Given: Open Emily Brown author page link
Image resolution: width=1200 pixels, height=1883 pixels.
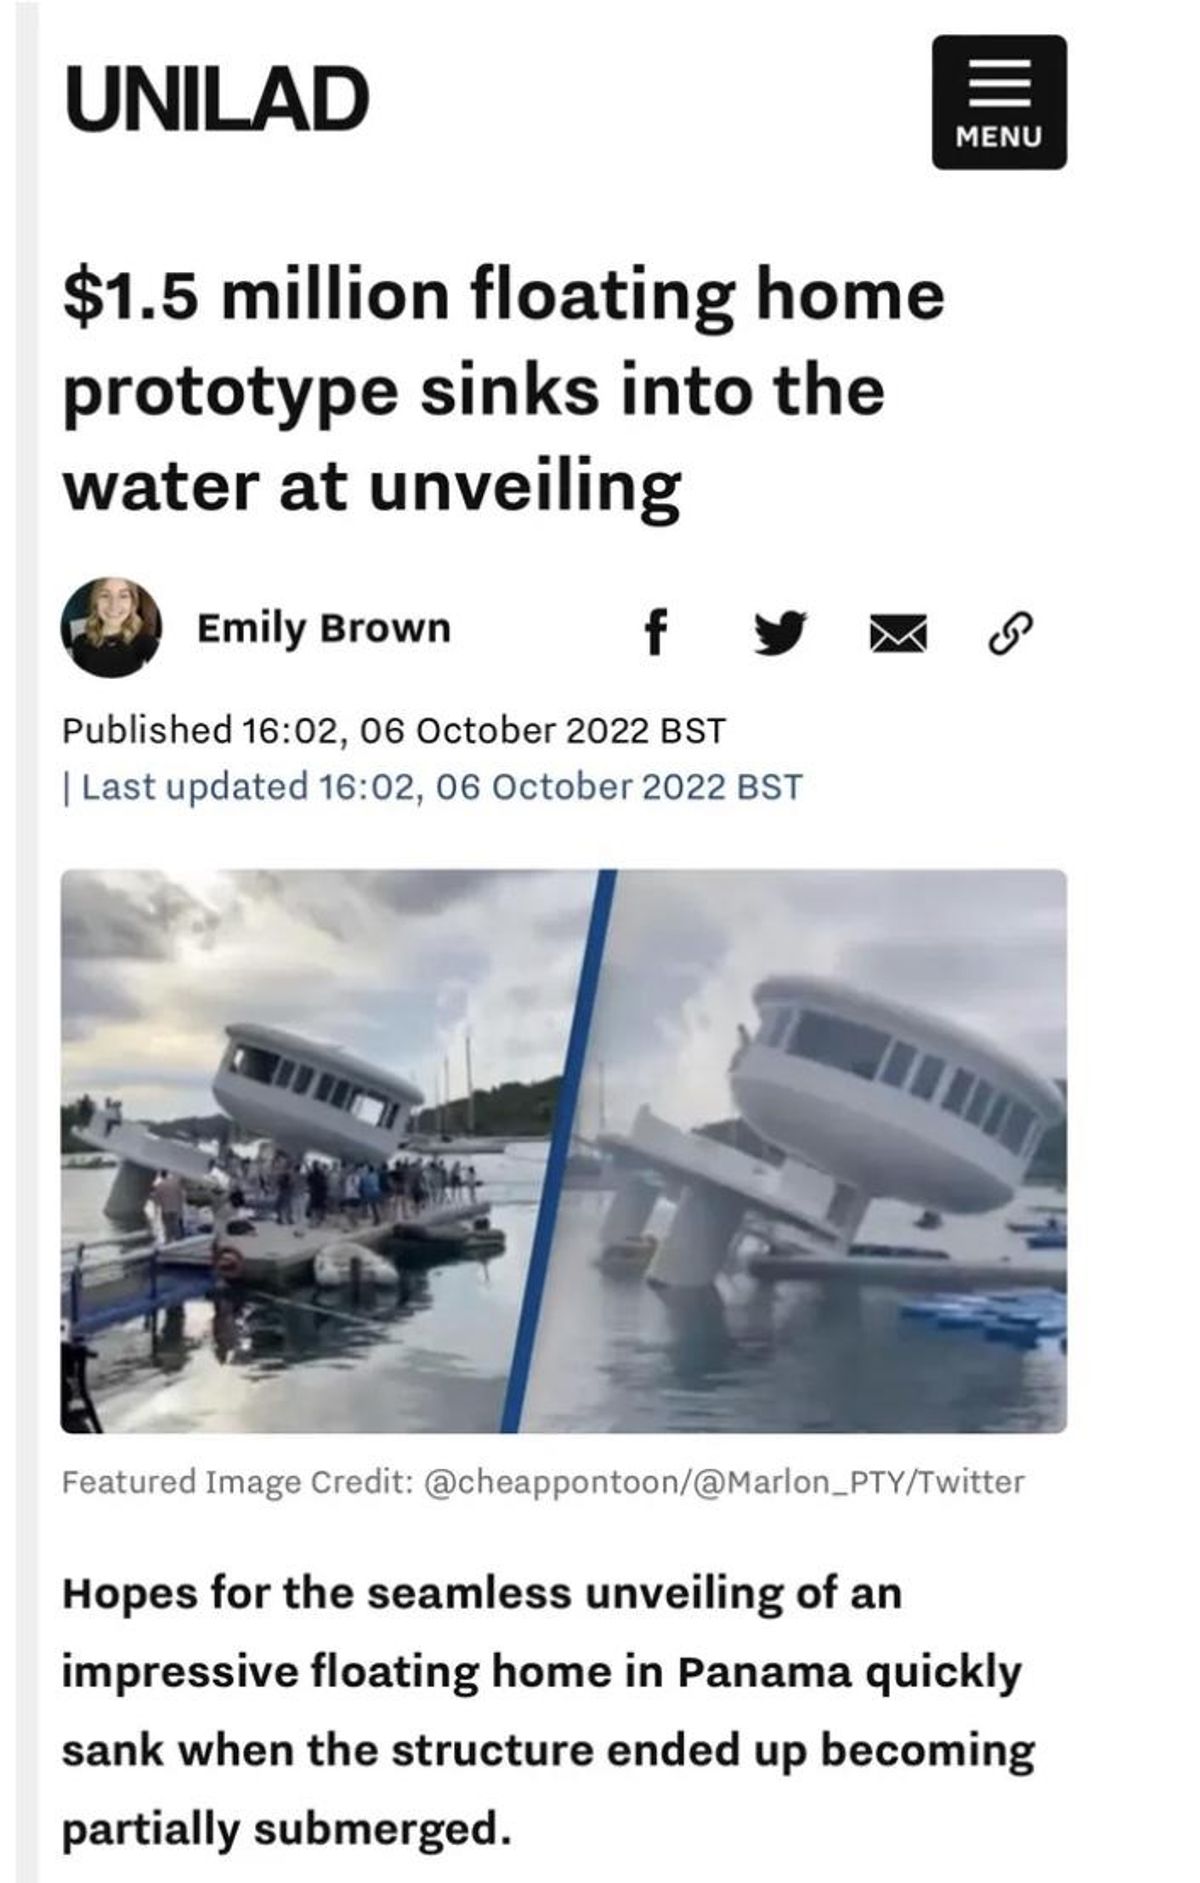Looking at the screenshot, I should (x=324, y=628).
